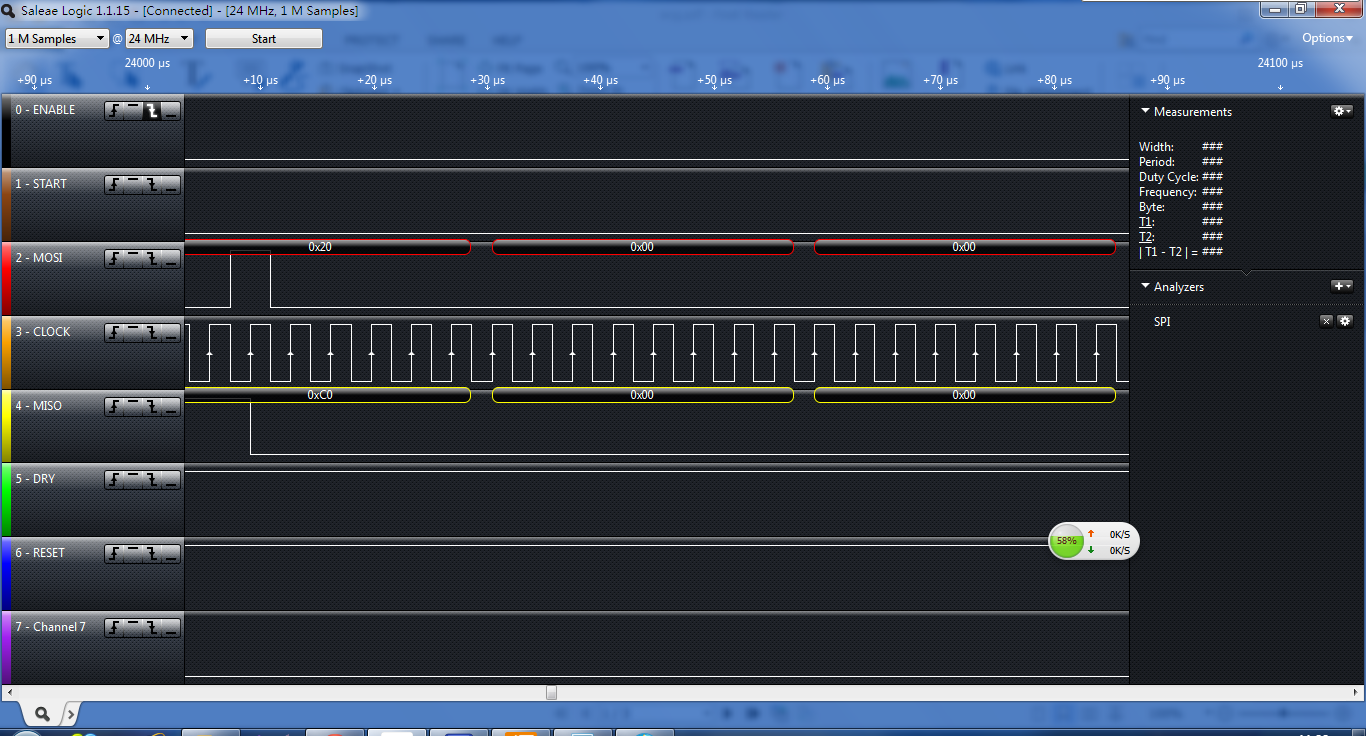
Task: Set falling edge trigger on MISO channel
Action: [152, 407]
